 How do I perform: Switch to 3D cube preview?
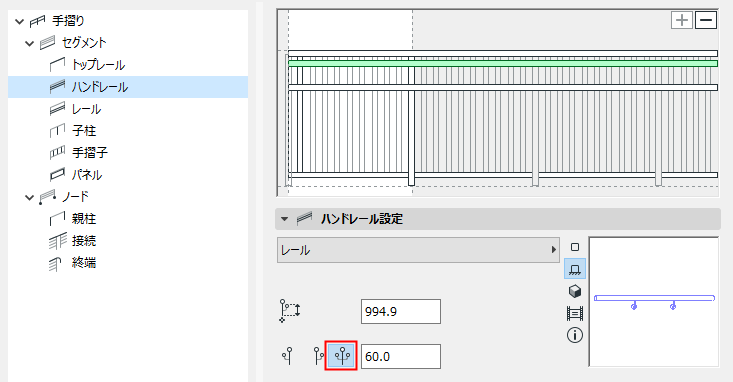[x=575, y=291]
